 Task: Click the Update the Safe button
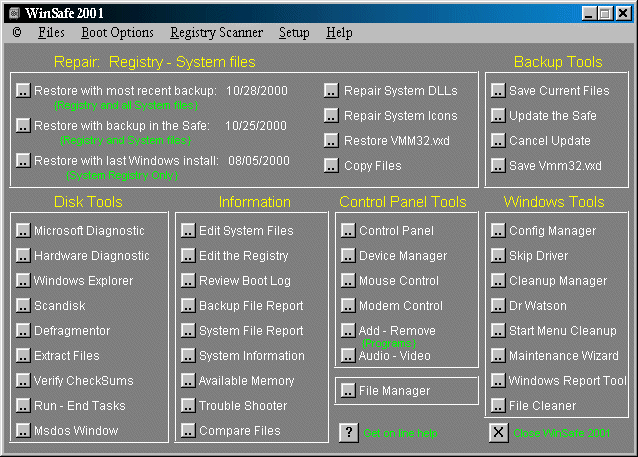tap(498, 116)
